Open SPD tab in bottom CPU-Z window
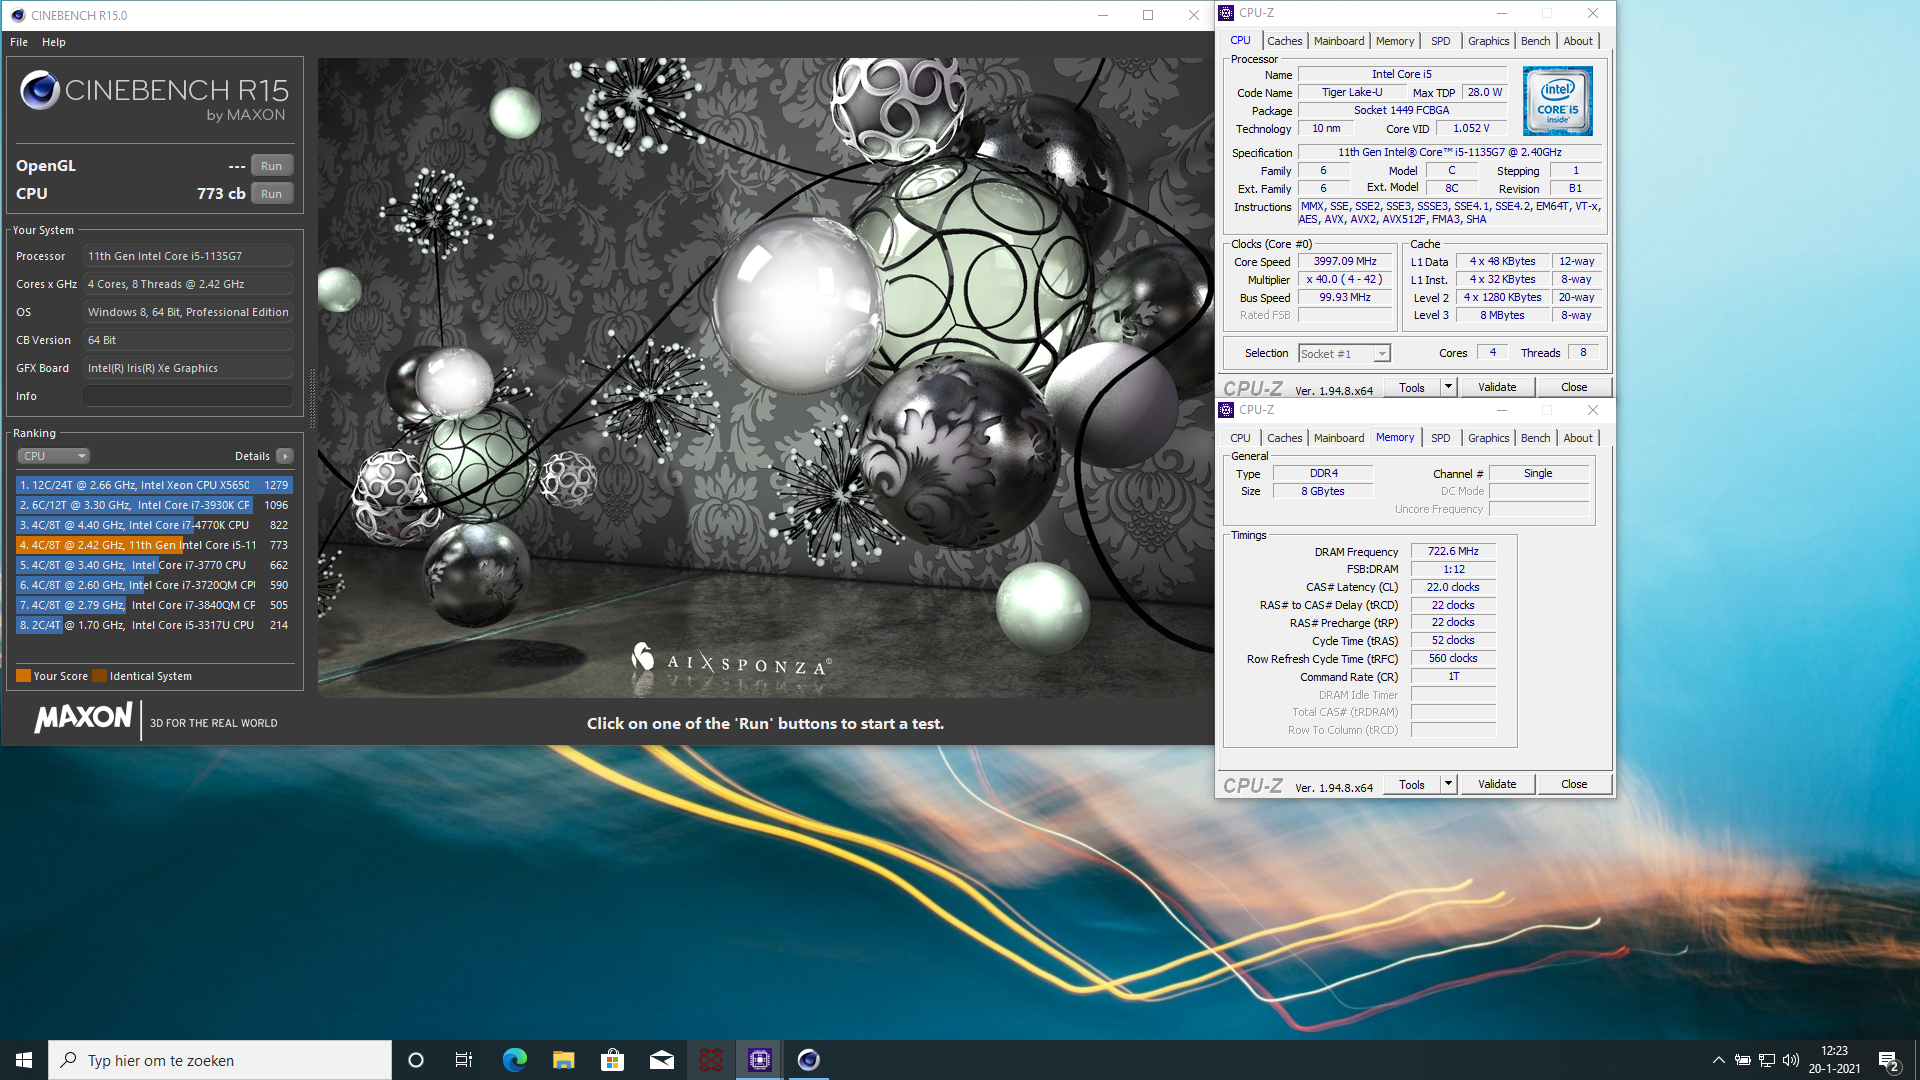 [x=1440, y=438]
